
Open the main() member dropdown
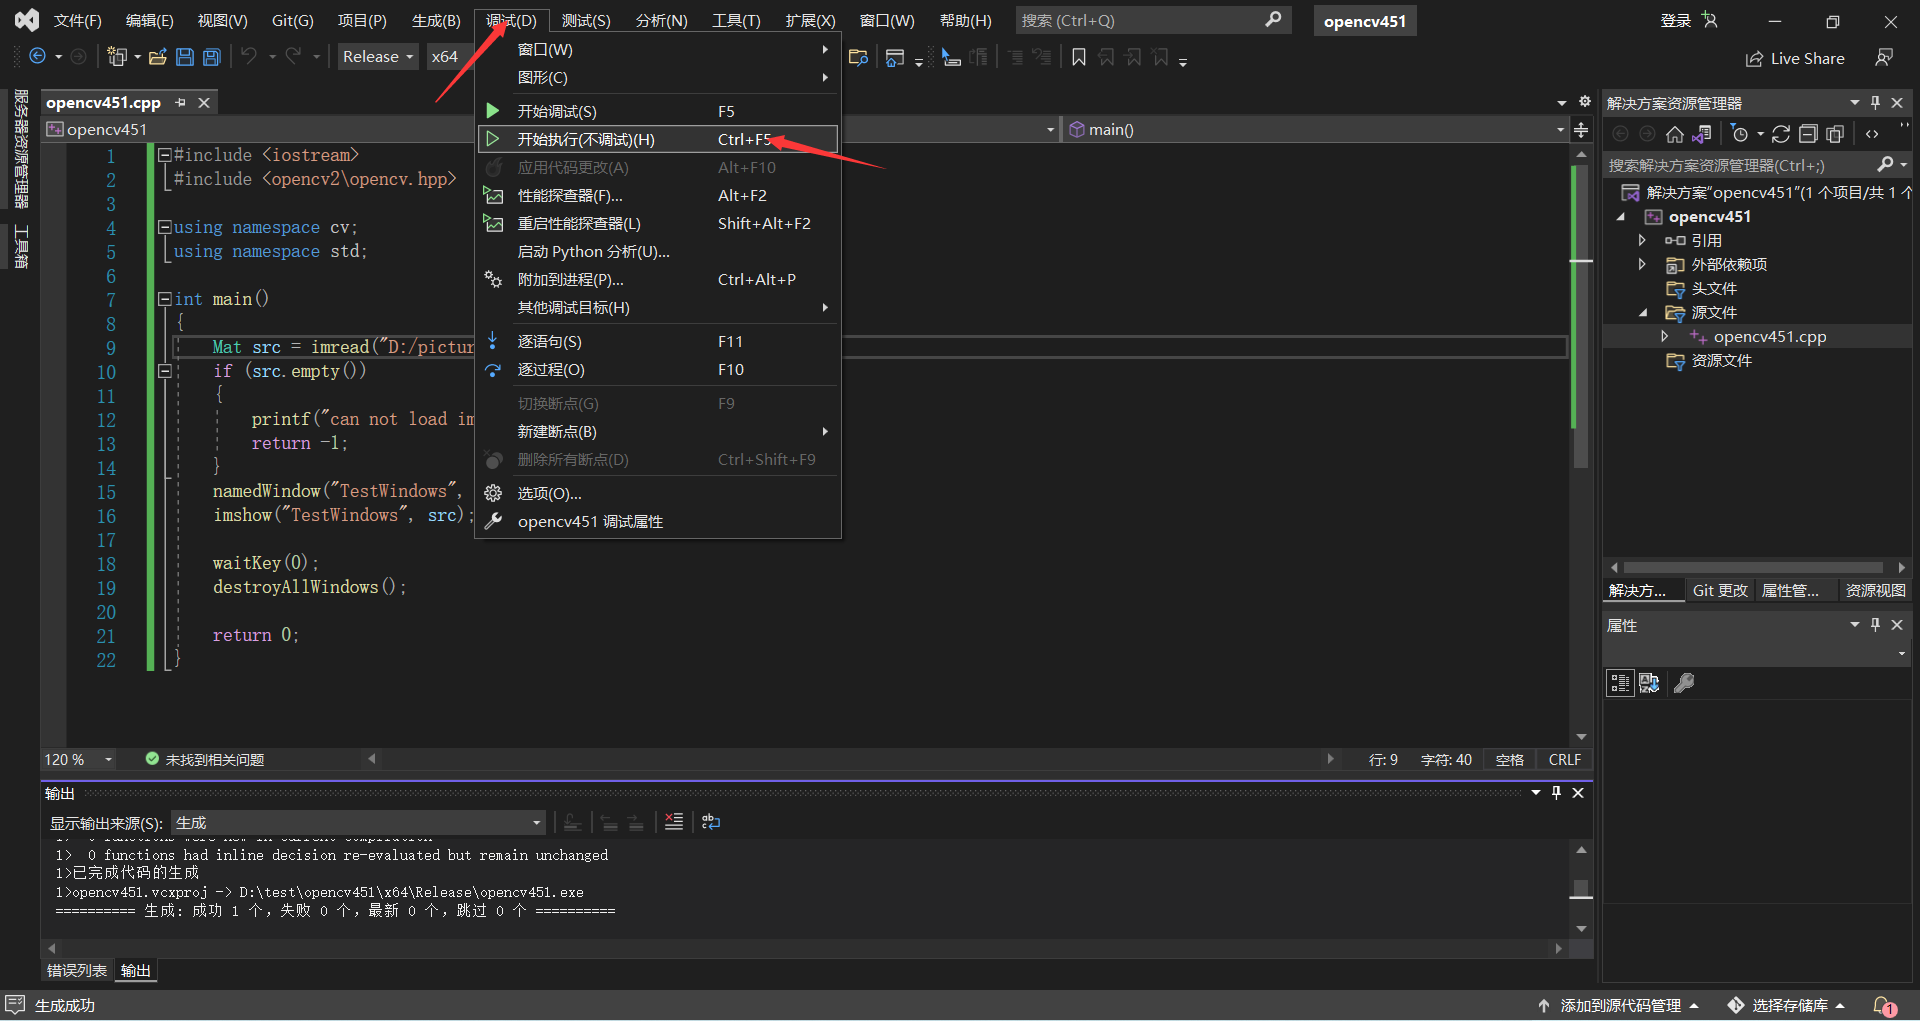1314,130
